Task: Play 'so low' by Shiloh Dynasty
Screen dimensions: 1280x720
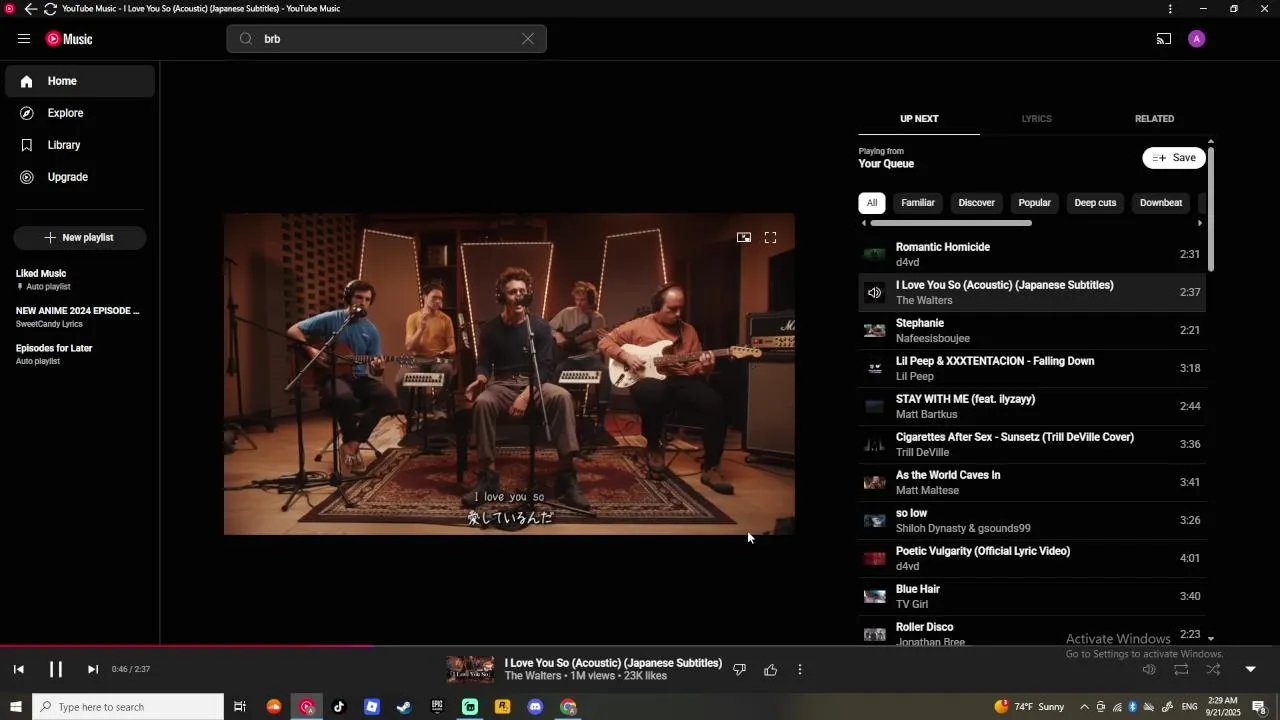Action: tap(1032, 520)
